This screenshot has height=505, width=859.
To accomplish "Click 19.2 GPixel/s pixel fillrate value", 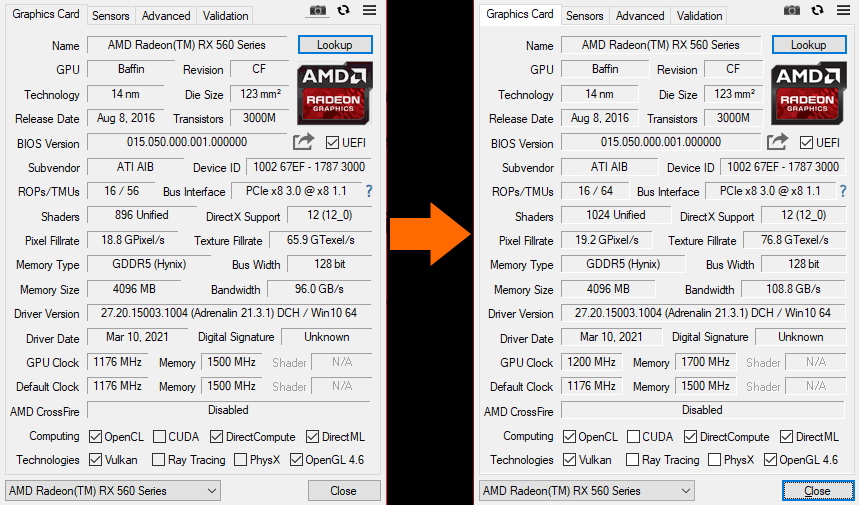I will (x=607, y=240).
